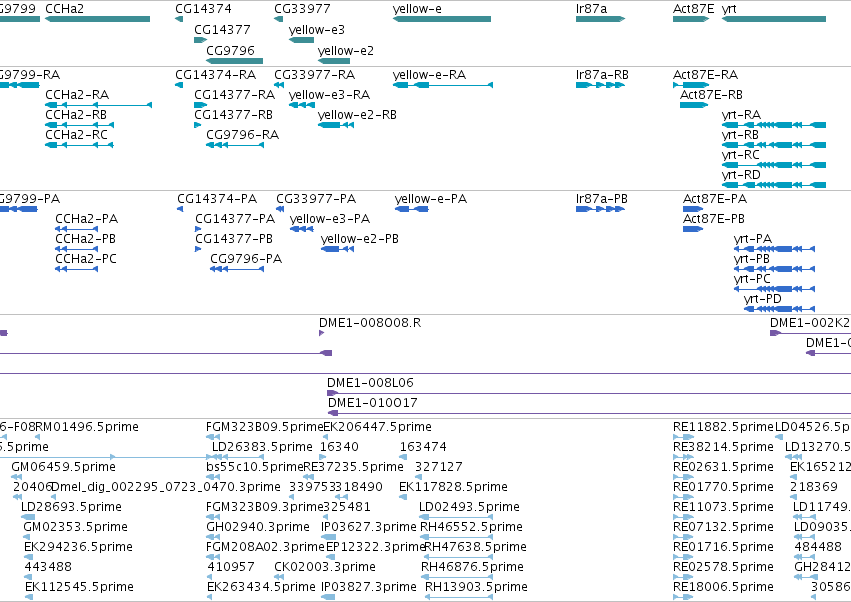The image size is (851, 602).
Task: Click the yellow-e3-RA transcript label
Action: [x=329, y=94]
